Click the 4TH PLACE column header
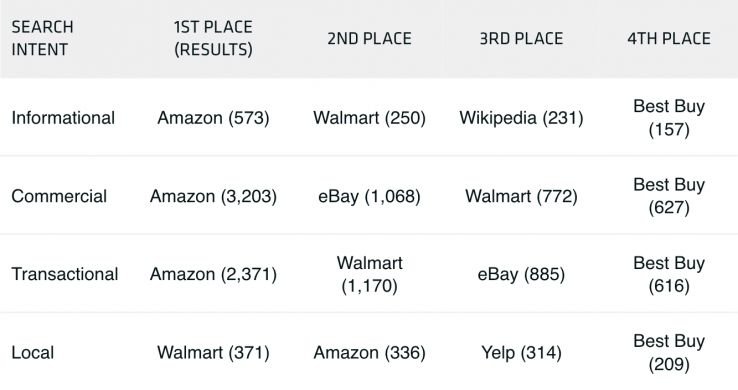This screenshot has width=738, height=390. click(x=669, y=39)
